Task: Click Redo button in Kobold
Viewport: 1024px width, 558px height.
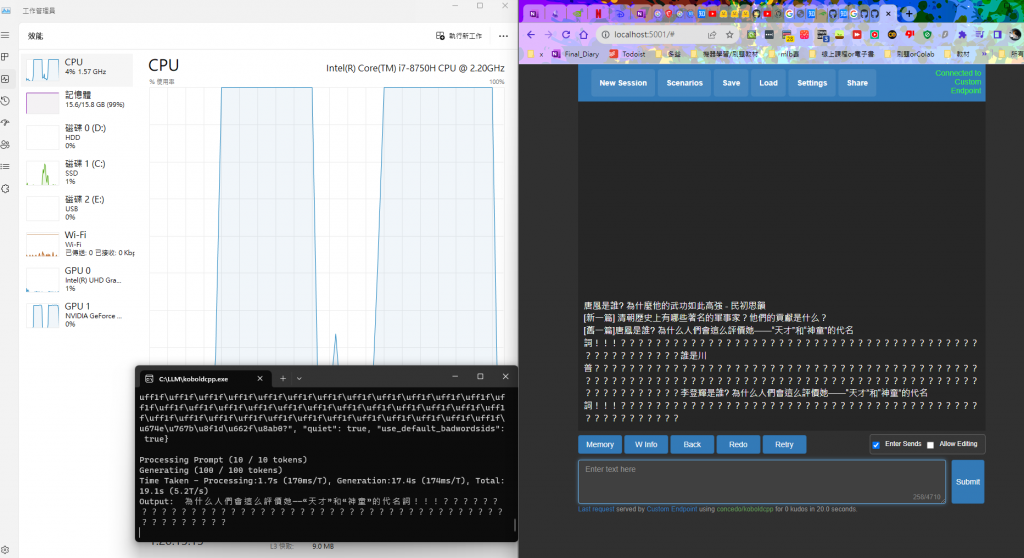Action: (738, 444)
